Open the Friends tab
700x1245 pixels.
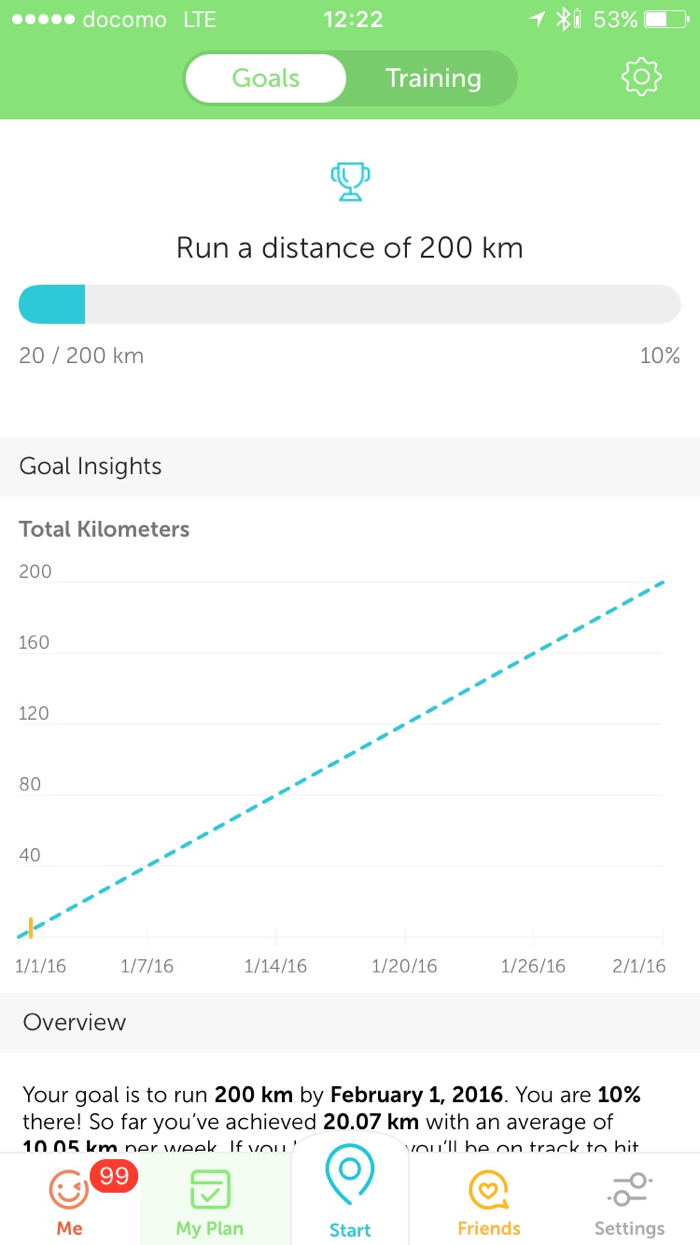point(489,1200)
